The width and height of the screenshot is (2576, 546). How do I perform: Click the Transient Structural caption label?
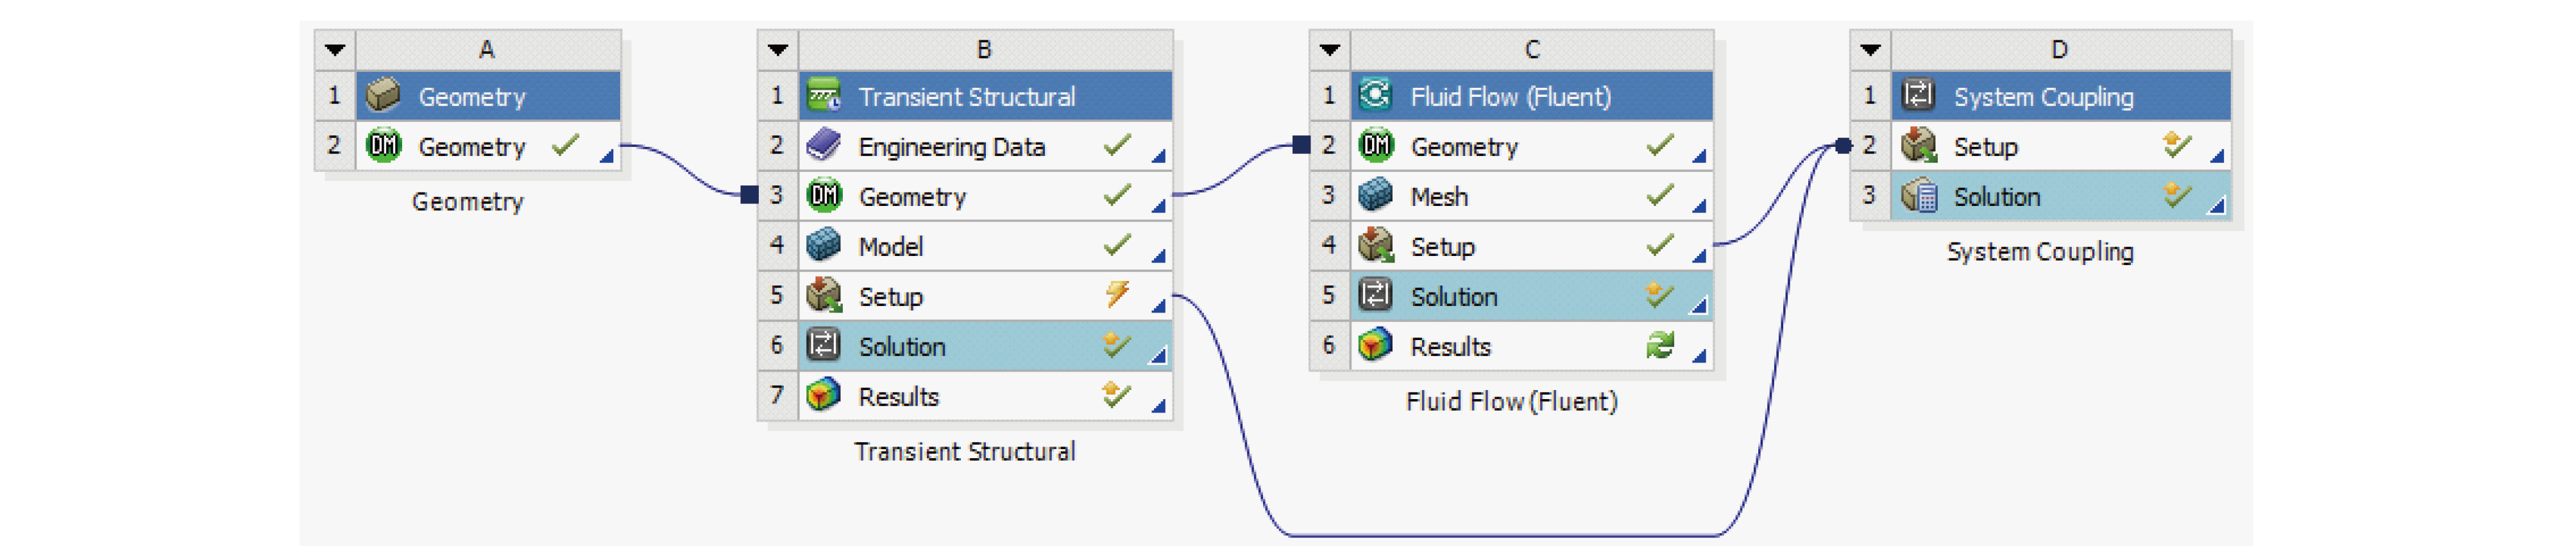pos(965,451)
